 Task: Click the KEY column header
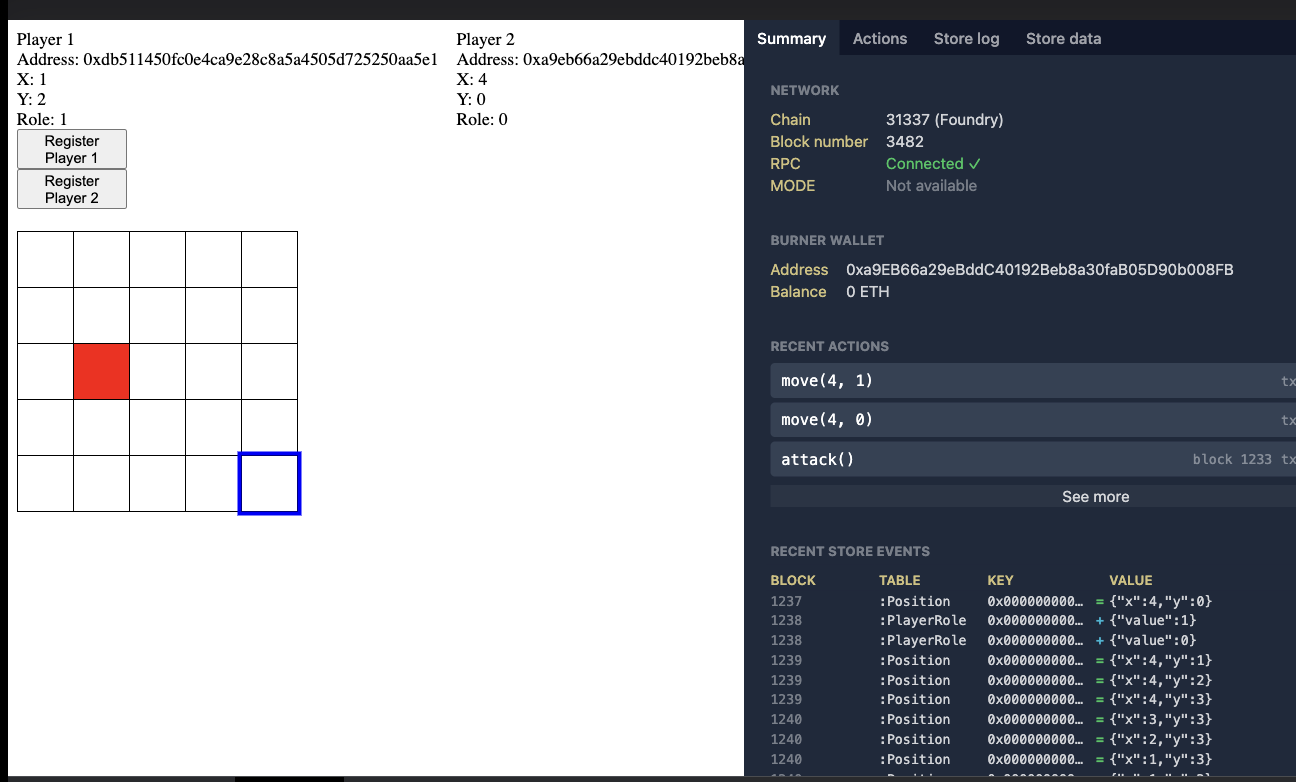click(x=1000, y=580)
